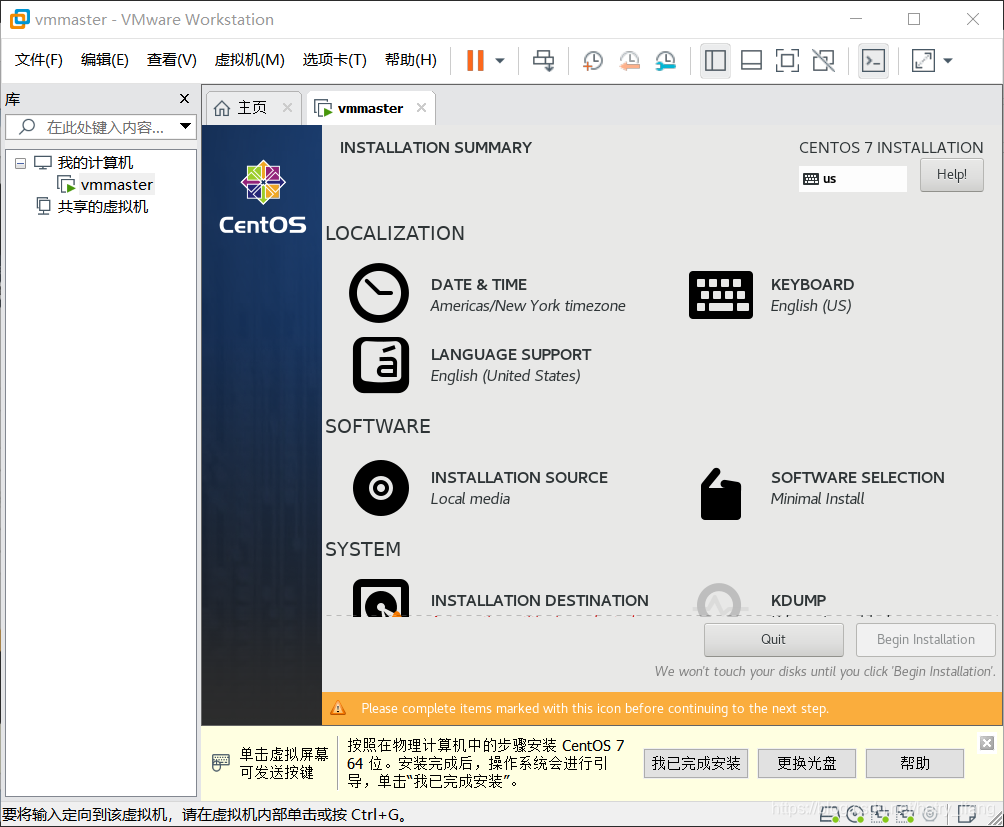Open the KDUMP setting
This screenshot has width=1004, height=827.
pyautogui.click(x=798, y=601)
